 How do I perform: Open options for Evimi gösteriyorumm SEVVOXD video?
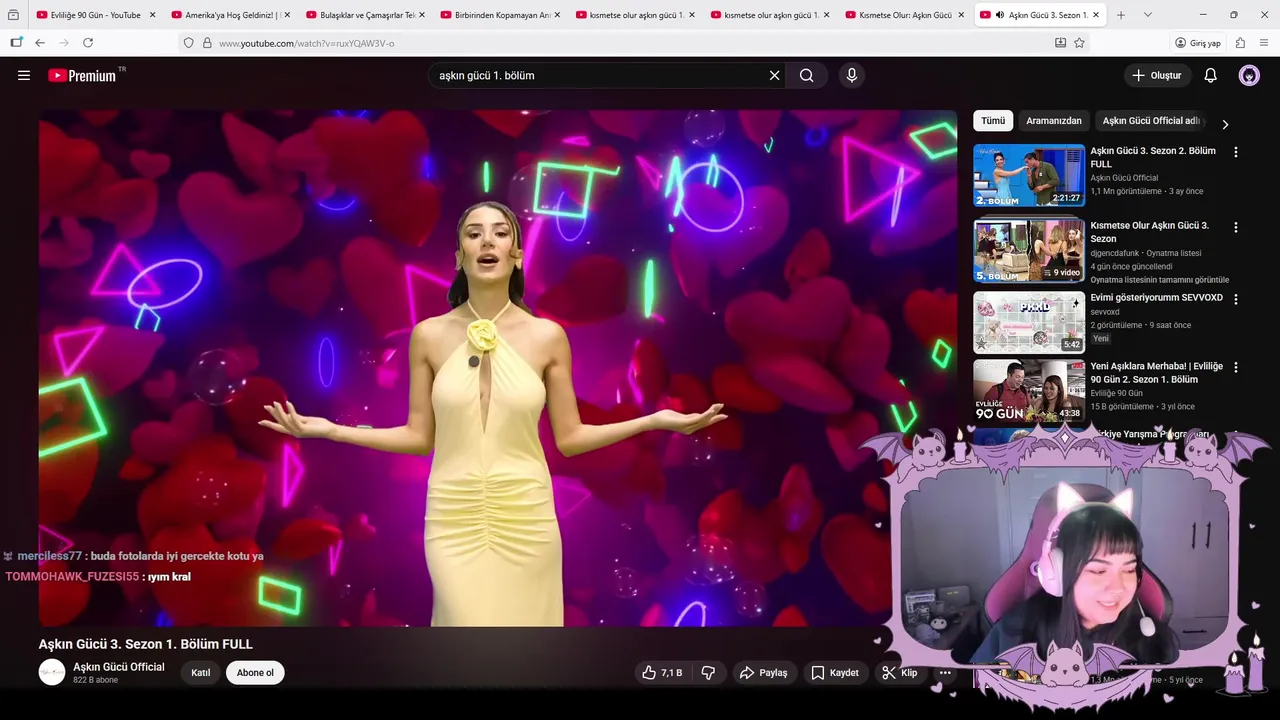click(x=1235, y=299)
